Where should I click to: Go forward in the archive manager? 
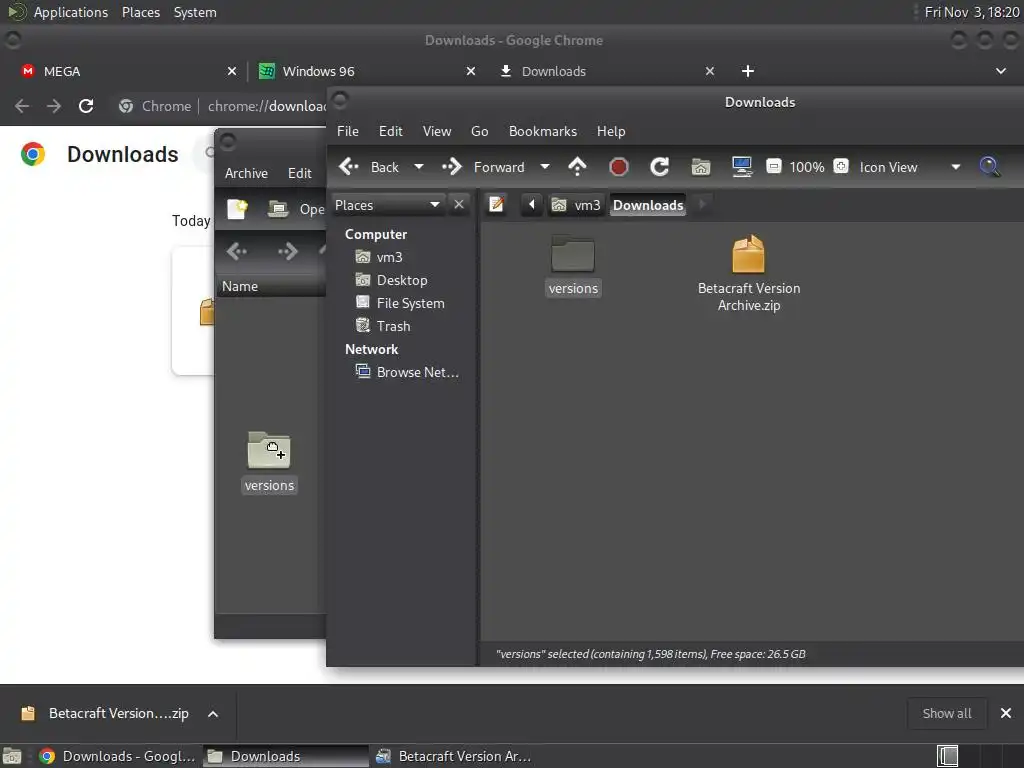pyautogui.click(x=287, y=251)
